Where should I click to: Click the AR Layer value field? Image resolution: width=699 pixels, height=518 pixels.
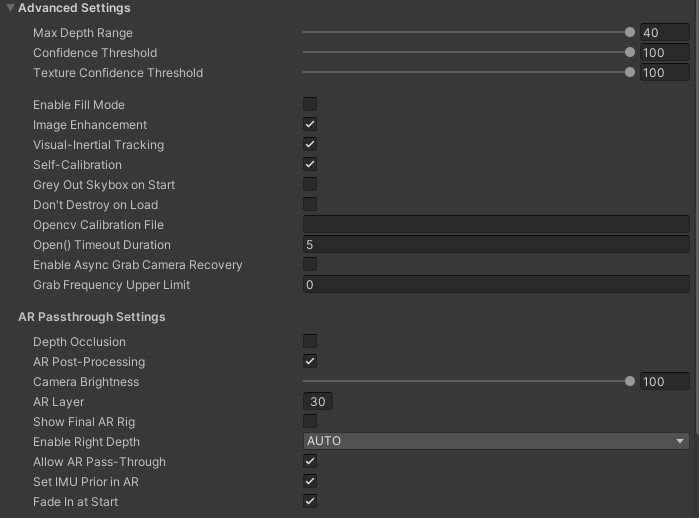(317, 401)
